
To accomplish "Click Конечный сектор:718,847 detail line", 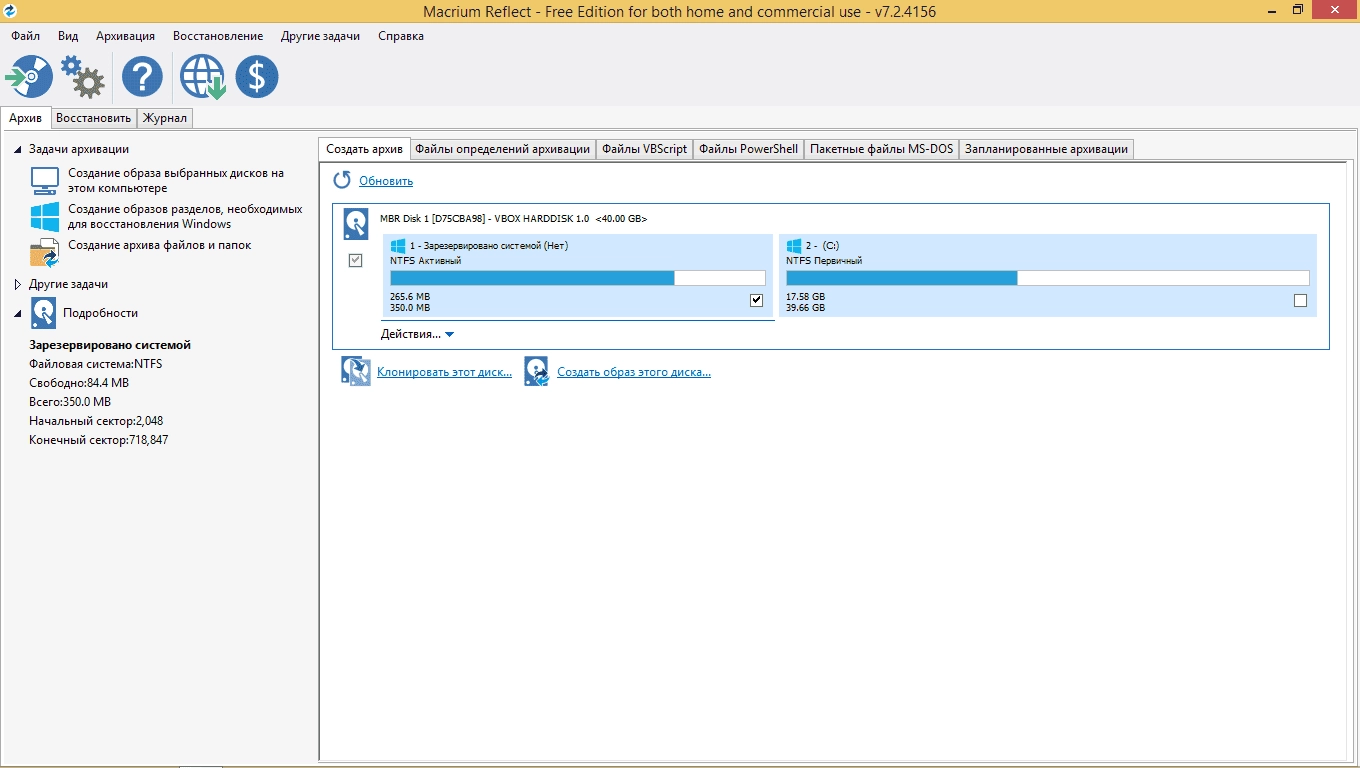I will pyautogui.click(x=99, y=440).
